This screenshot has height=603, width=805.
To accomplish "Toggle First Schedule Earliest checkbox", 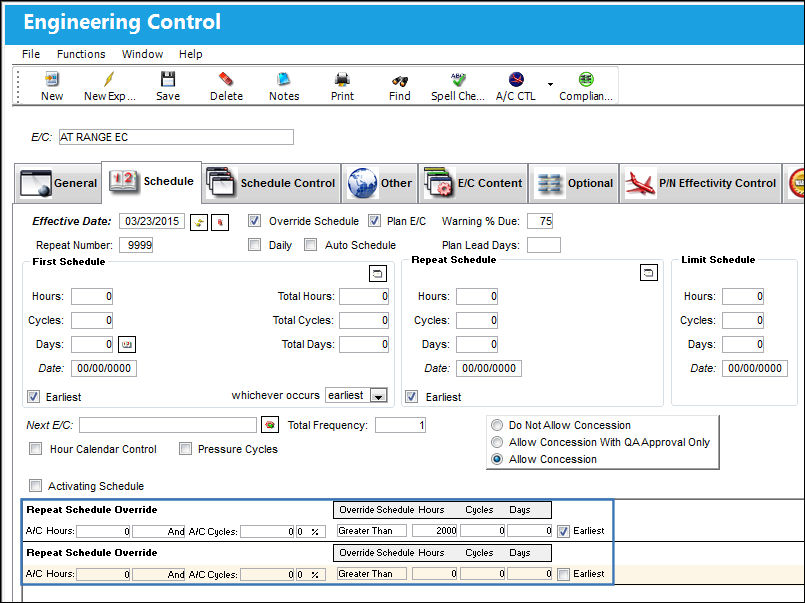I will click(x=33, y=396).
